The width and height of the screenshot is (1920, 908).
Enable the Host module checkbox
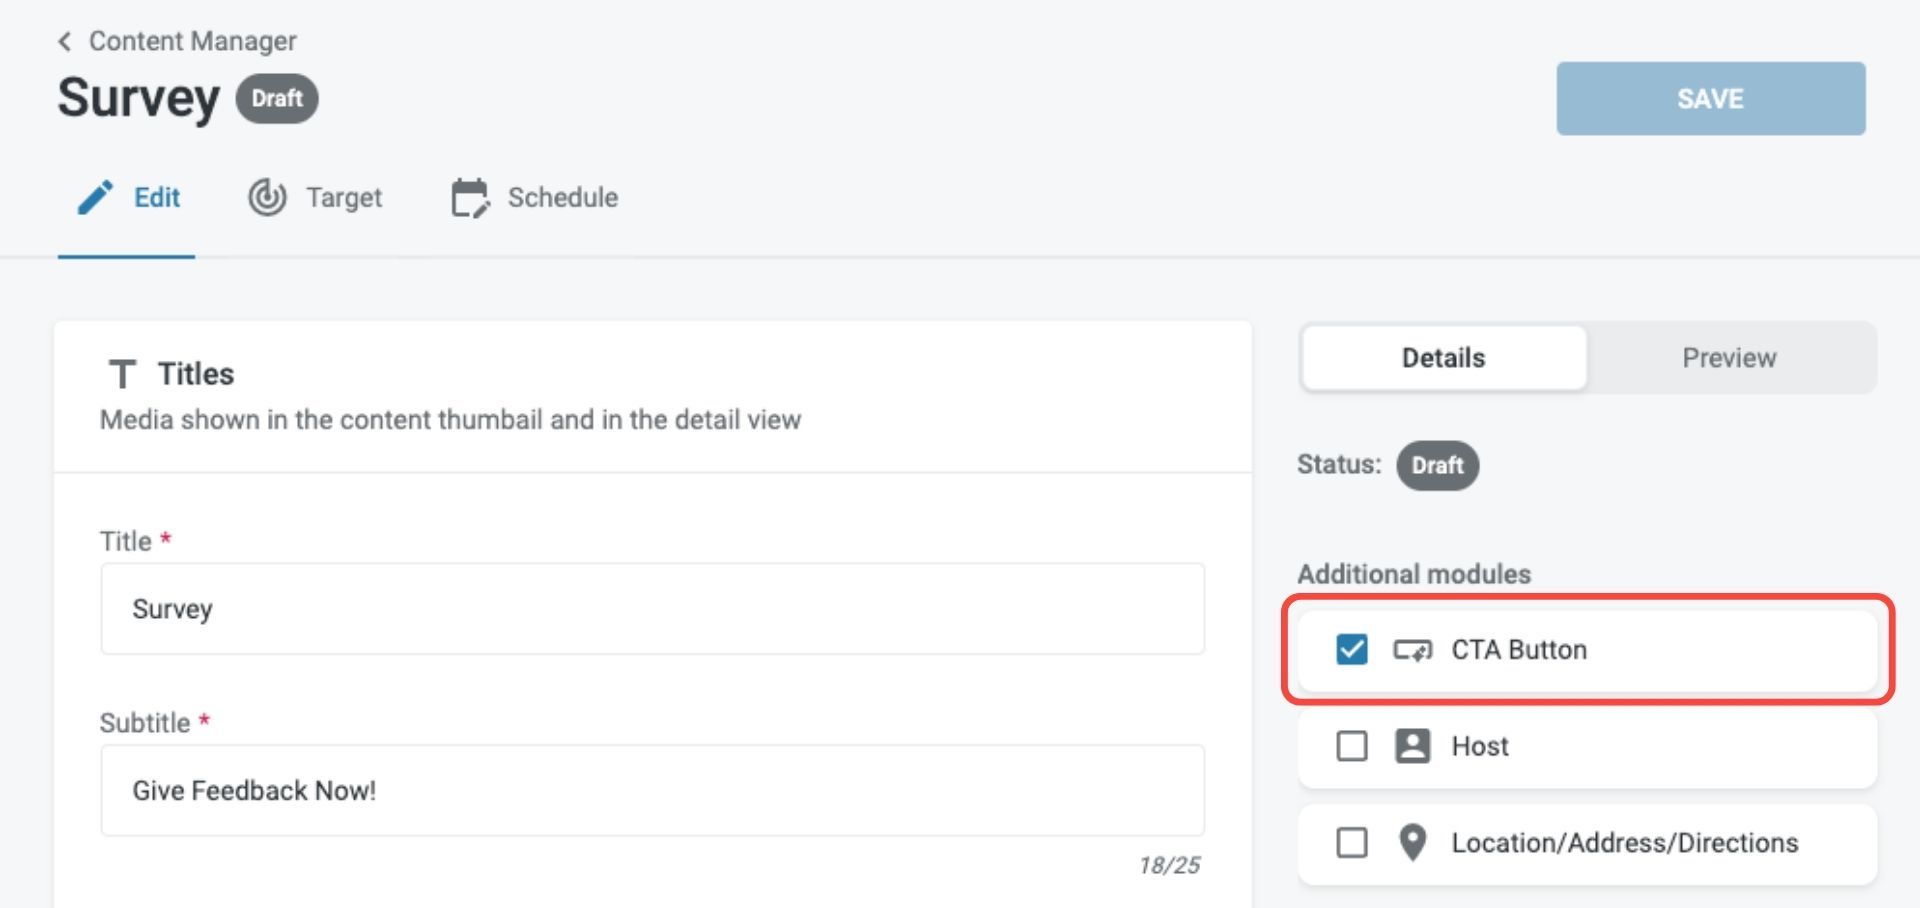pos(1351,746)
